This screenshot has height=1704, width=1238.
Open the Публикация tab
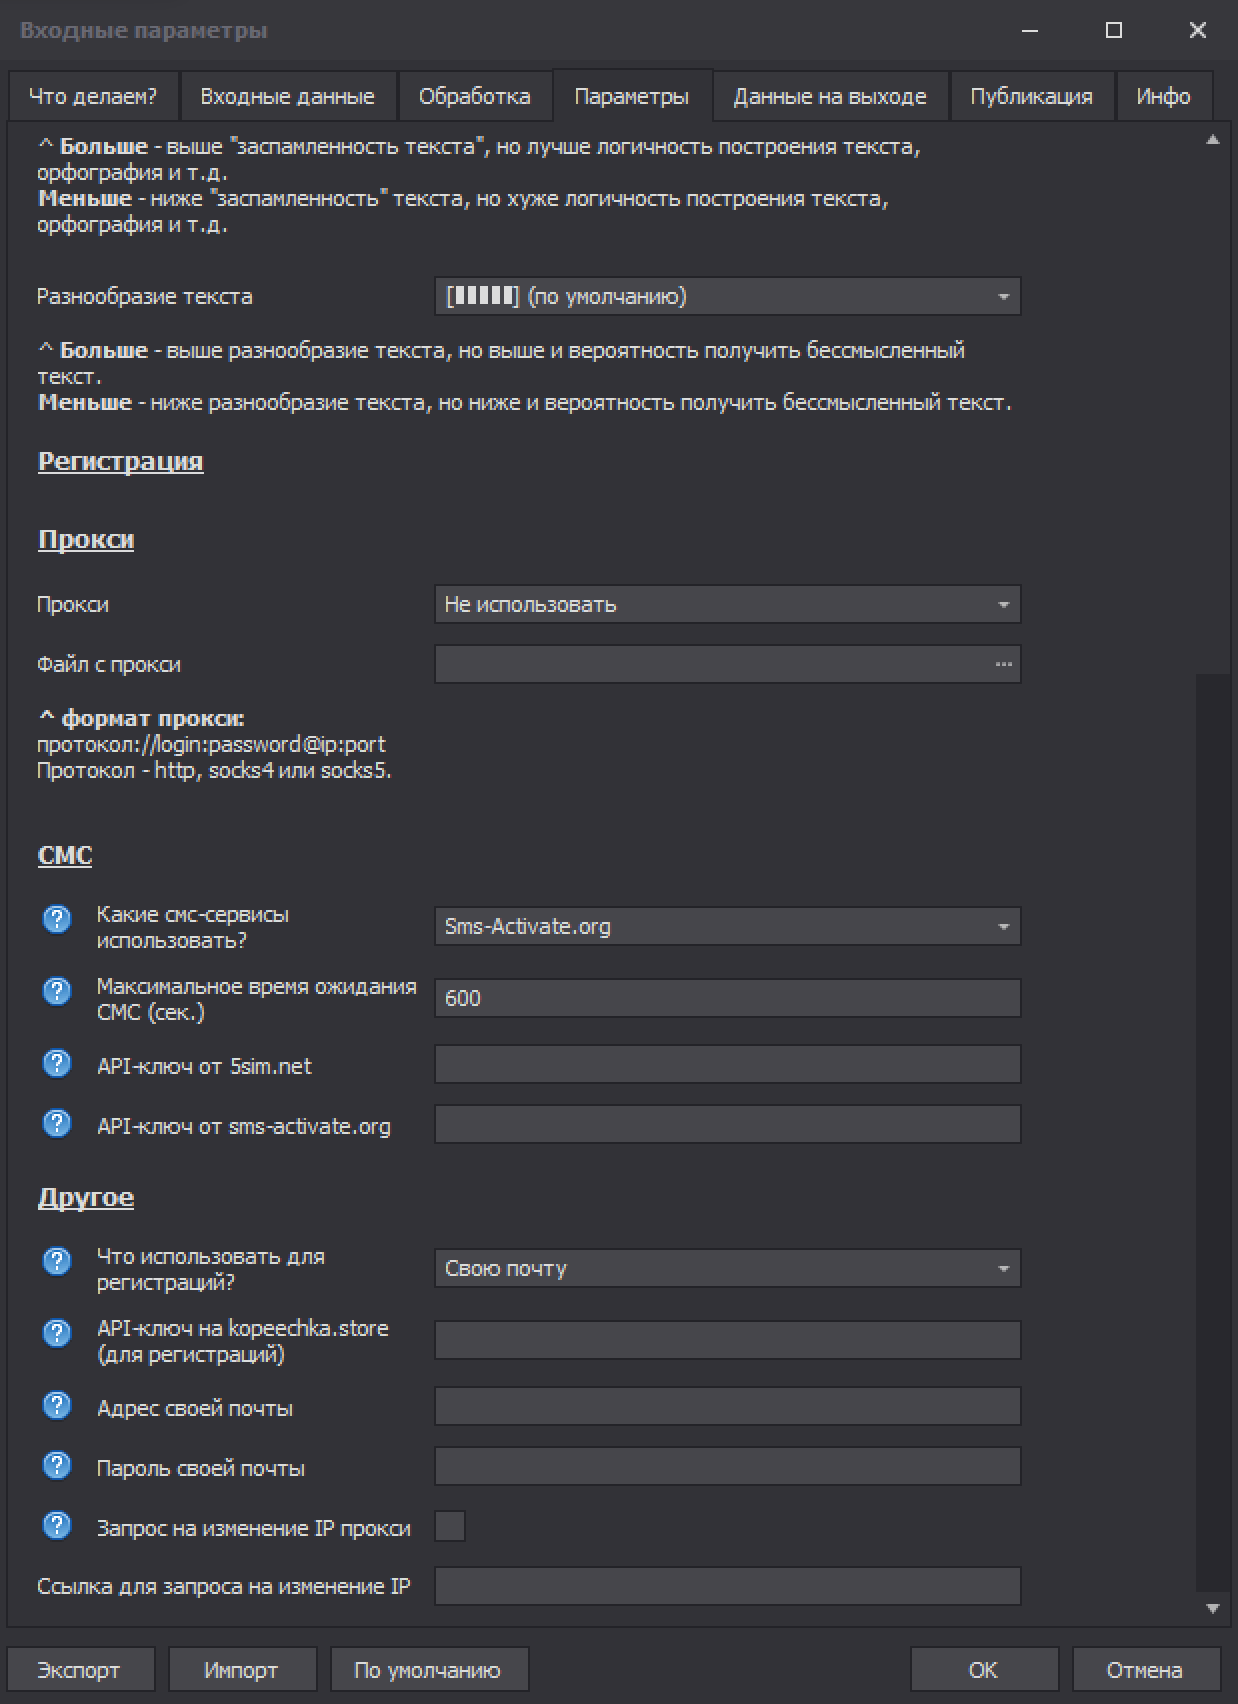pos(1031,97)
